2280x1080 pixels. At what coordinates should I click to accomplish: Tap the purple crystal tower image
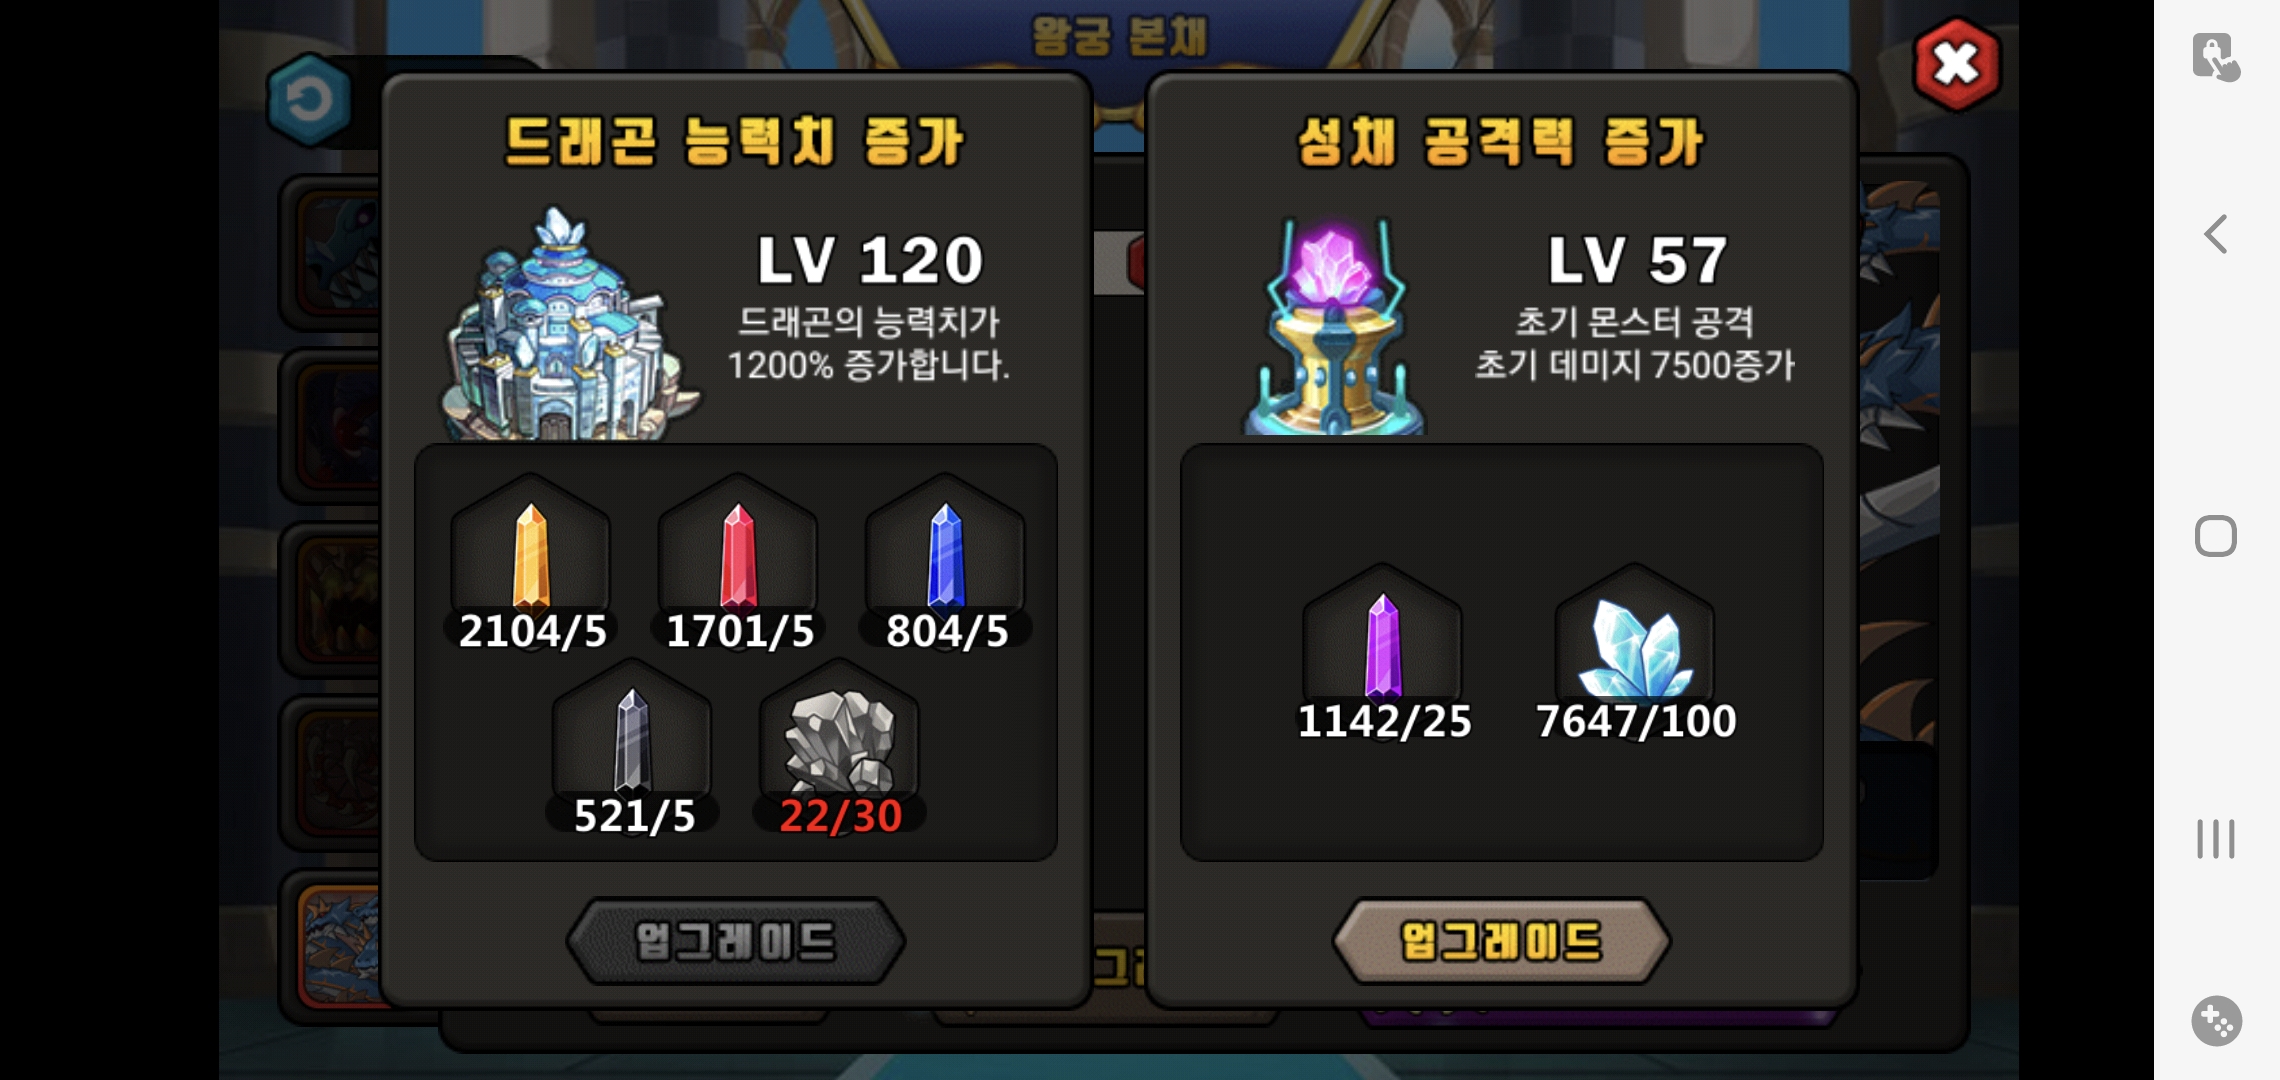(x=1334, y=326)
